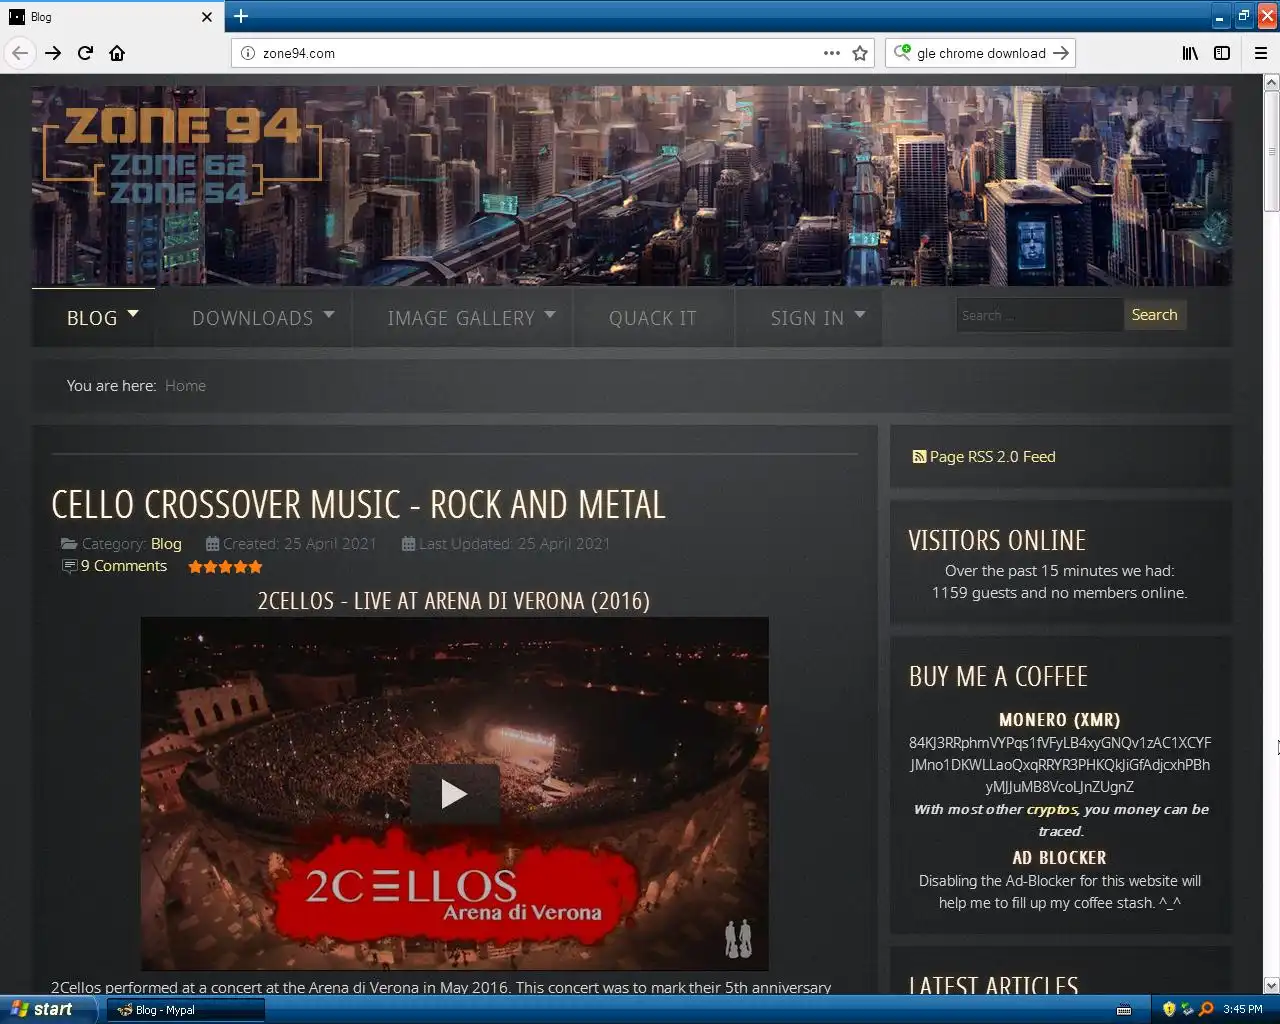
Task: Click the browser search box text
Action: tap(981, 53)
